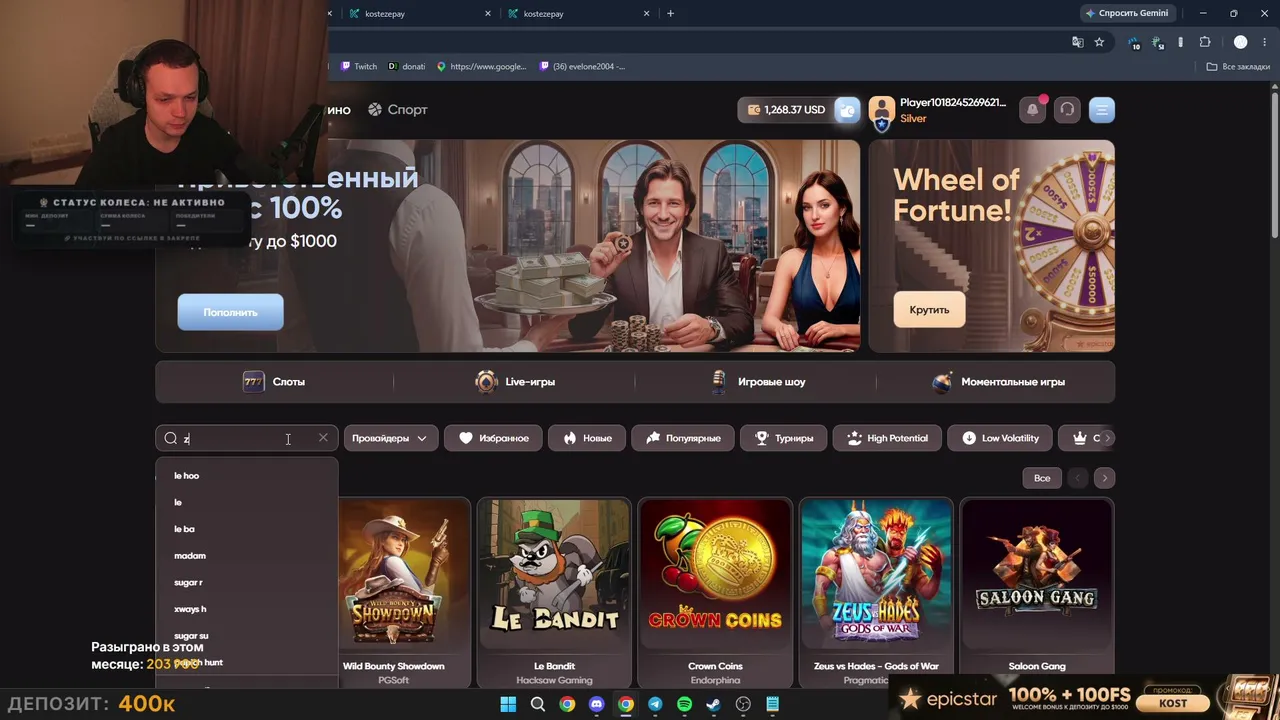Open the Игровые шоу category tab
1280x720 pixels.
(757, 382)
